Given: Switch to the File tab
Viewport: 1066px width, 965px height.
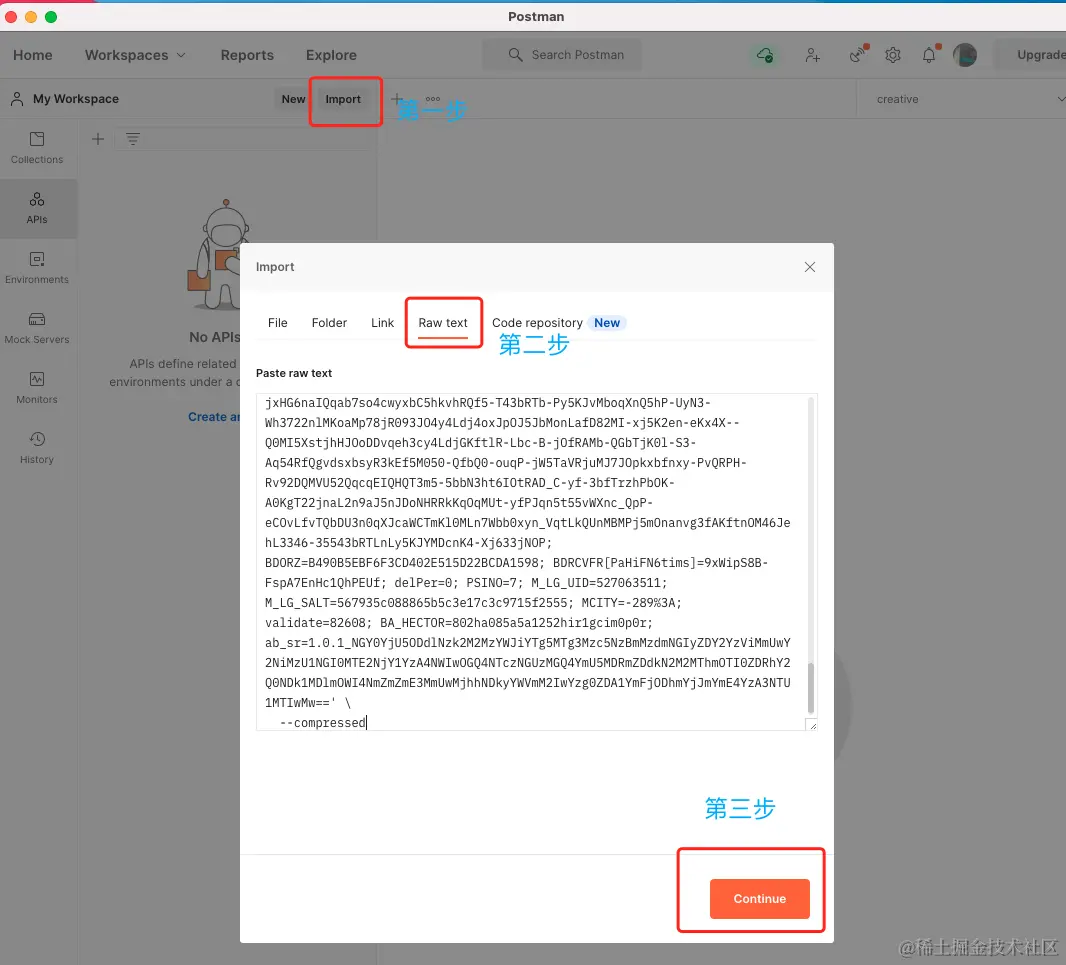Looking at the screenshot, I should click(277, 322).
